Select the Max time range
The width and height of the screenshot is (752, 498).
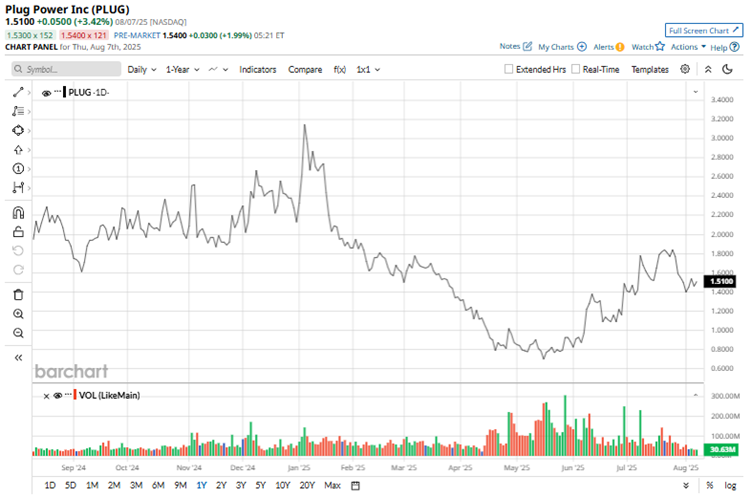(x=332, y=486)
